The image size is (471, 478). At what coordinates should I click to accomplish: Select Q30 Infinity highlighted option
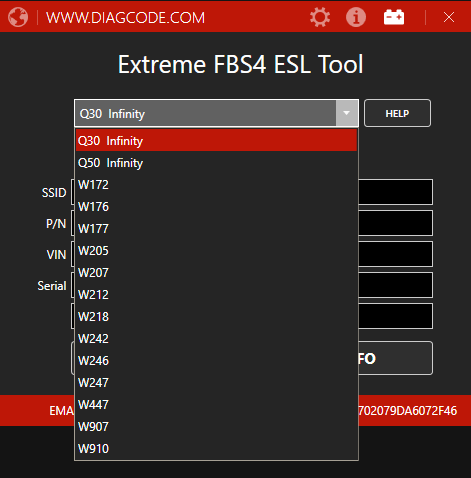pyautogui.click(x=216, y=140)
